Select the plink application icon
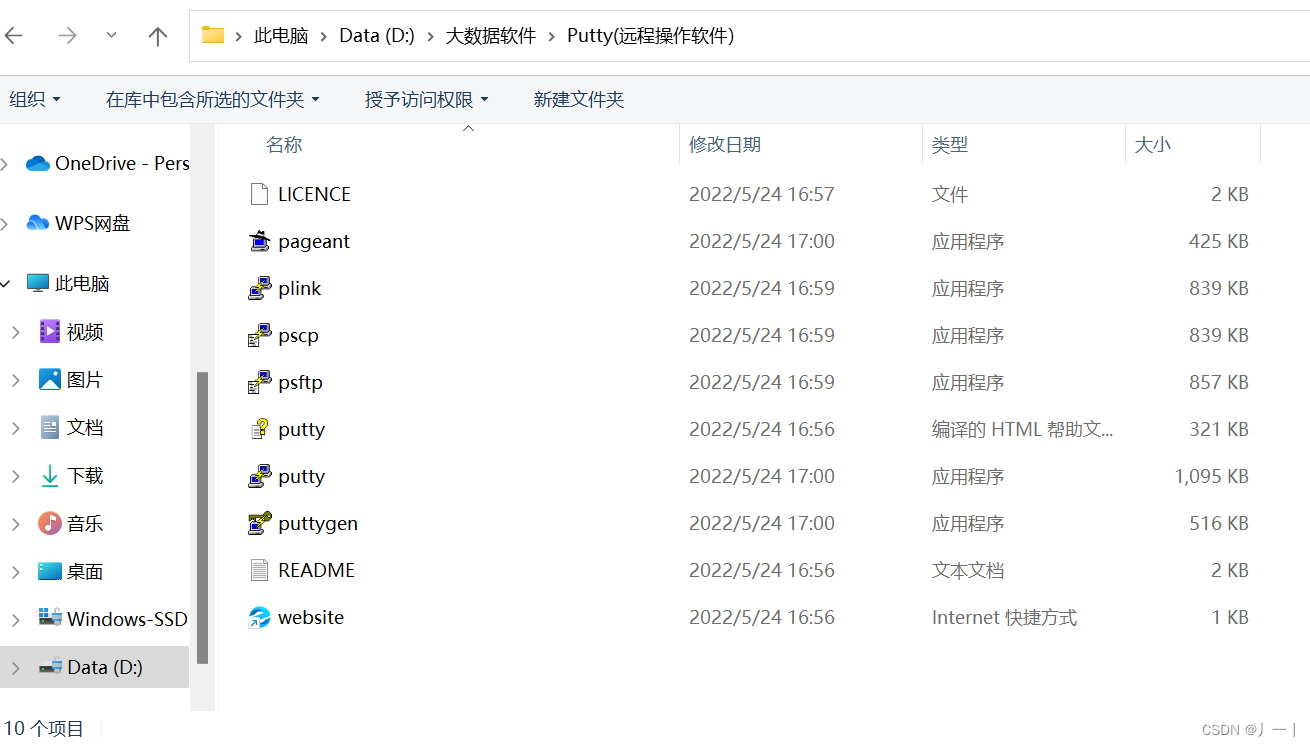Viewport: 1310px width, 746px height. click(260, 288)
